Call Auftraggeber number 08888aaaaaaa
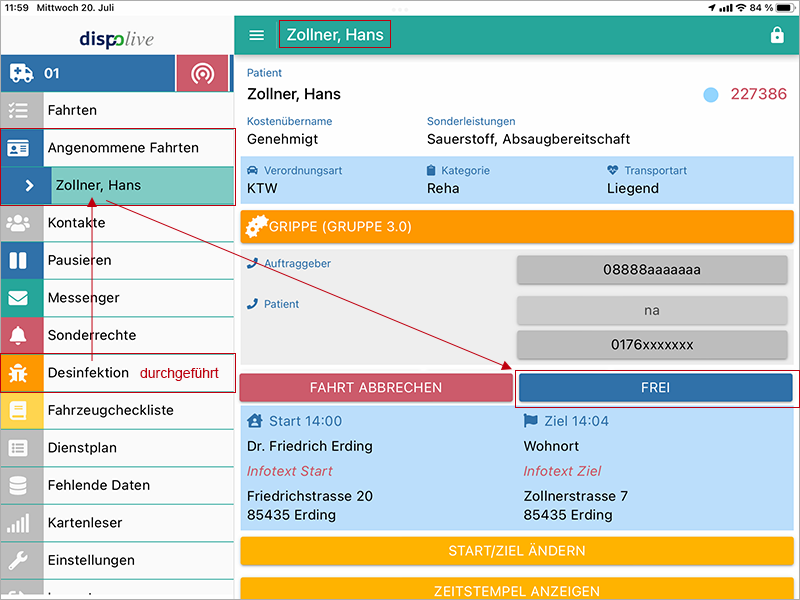800x600 pixels. point(652,270)
